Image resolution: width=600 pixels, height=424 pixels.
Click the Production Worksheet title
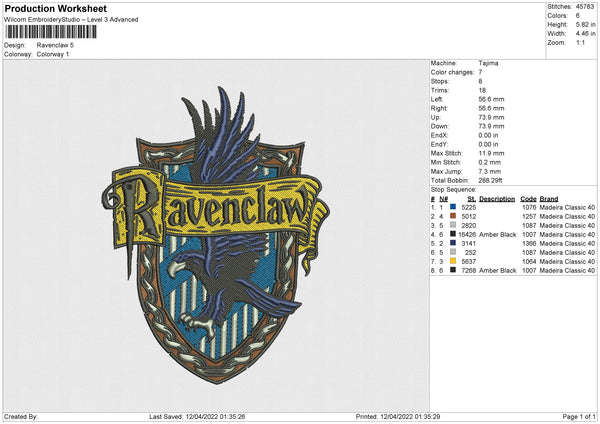coord(55,9)
